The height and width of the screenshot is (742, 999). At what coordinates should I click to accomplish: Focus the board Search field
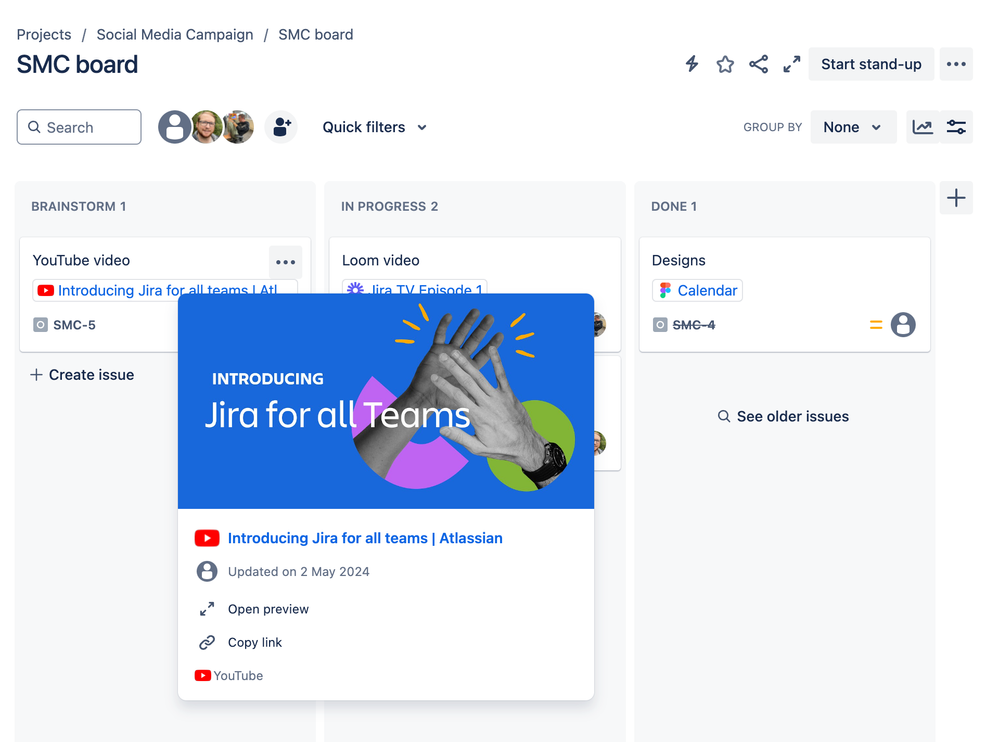pos(79,127)
